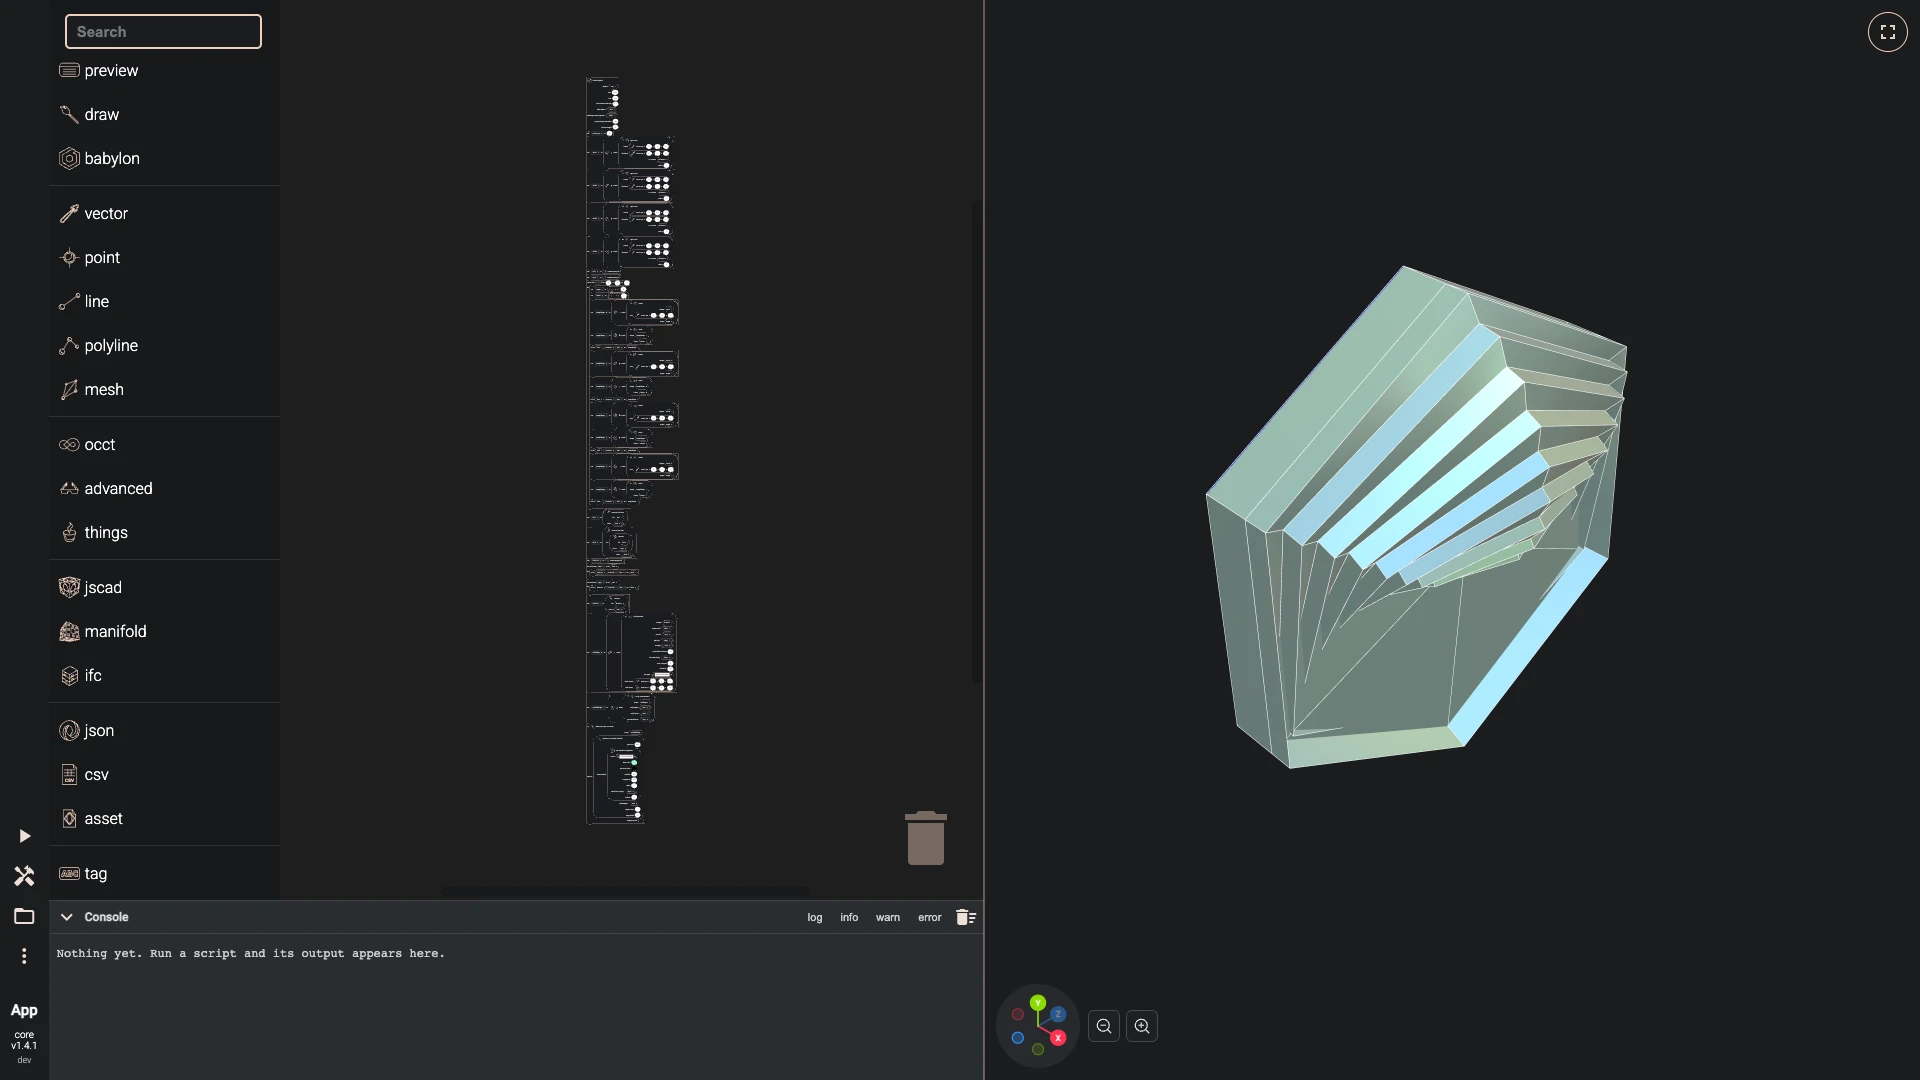Open the three-dot more menu
Screen dimensions: 1920x1080
tap(24, 956)
